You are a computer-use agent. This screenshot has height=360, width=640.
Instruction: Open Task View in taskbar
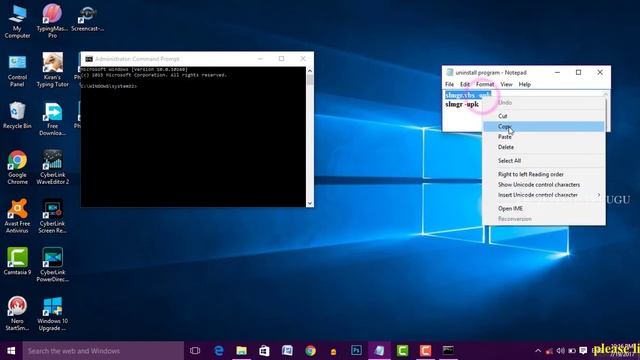195,351
